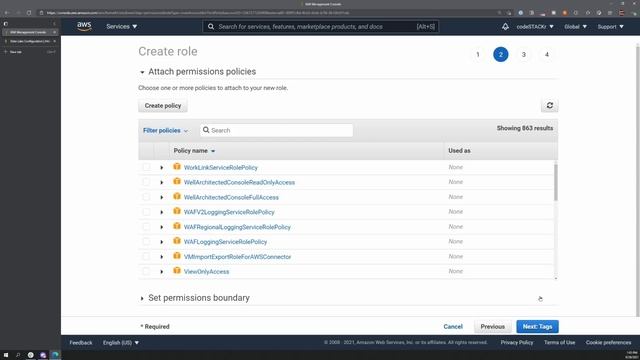The image size is (640, 360).
Task: Click the Next: Tags button
Action: click(x=538, y=327)
